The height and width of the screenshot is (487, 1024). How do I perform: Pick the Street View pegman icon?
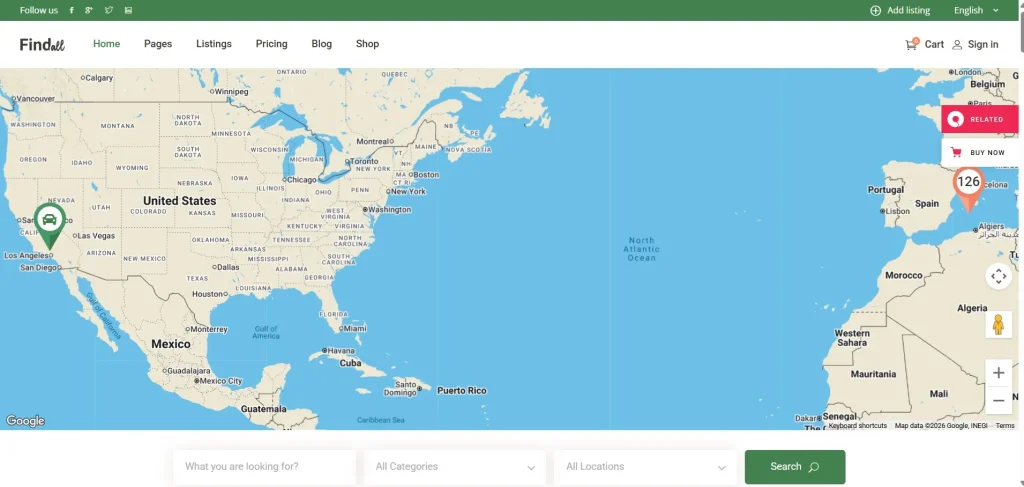point(999,324)
